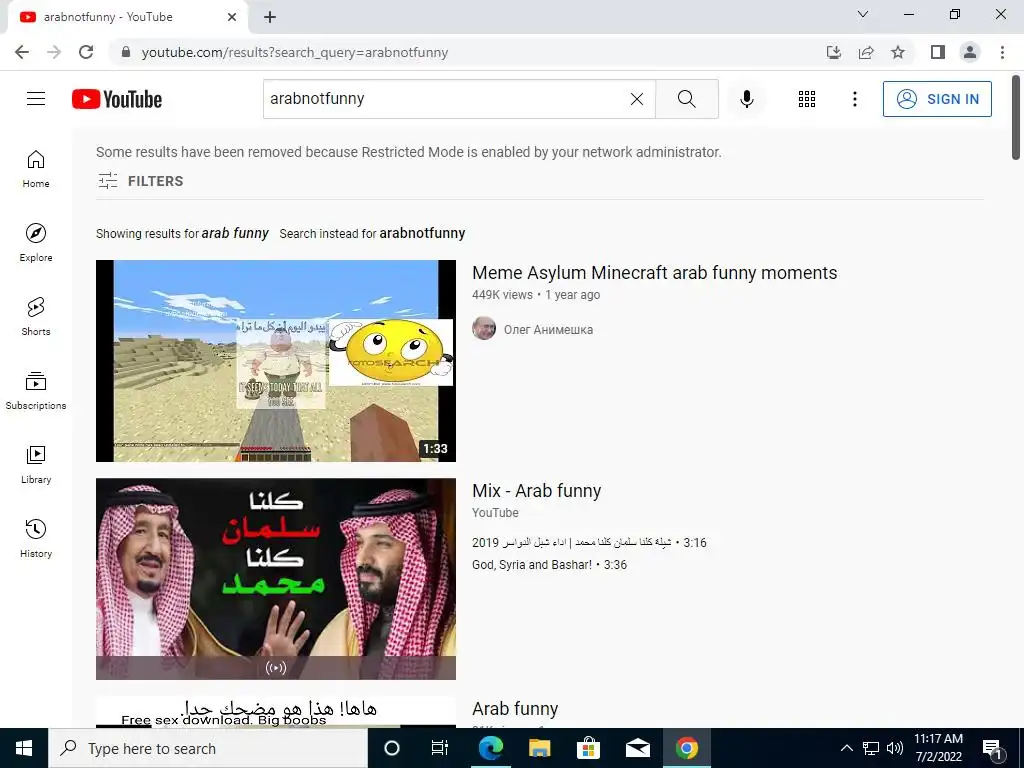Open Meme Asylum Minecraft video thumbnail
The height and width of the screenshot is (768, 1024).
[x=276, y=360]
